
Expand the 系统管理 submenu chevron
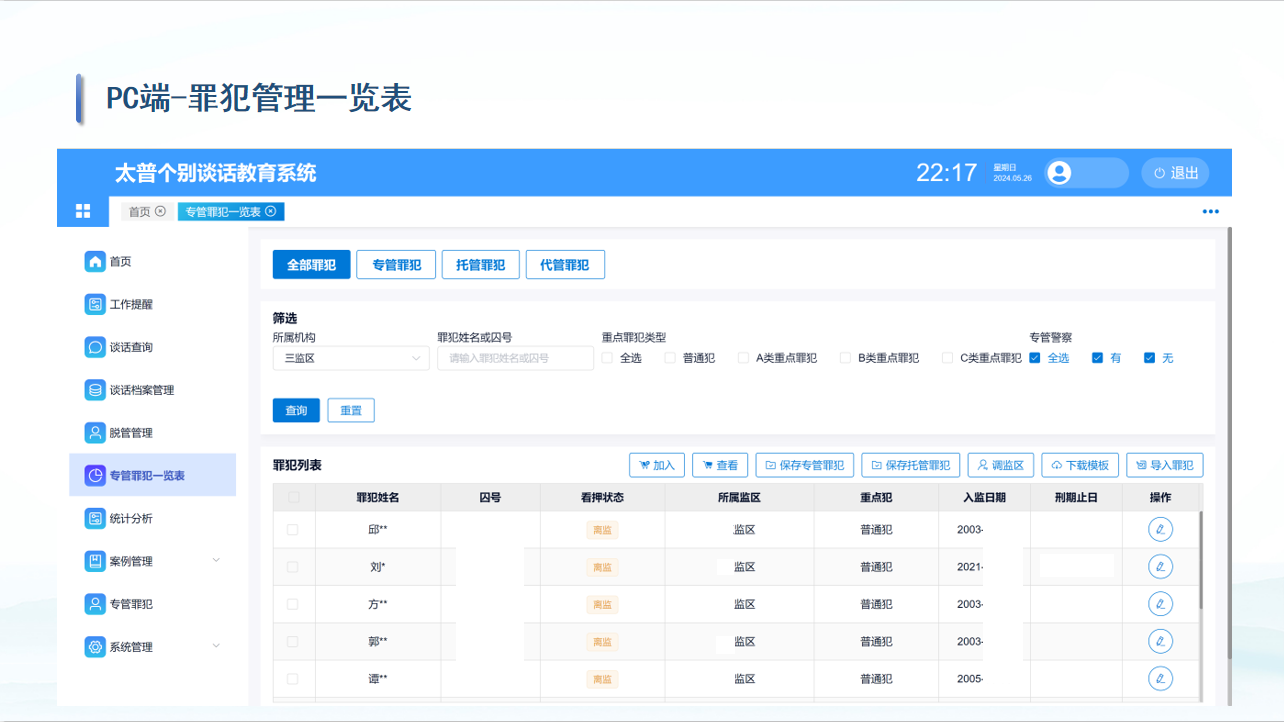click(x=216, y=647)
